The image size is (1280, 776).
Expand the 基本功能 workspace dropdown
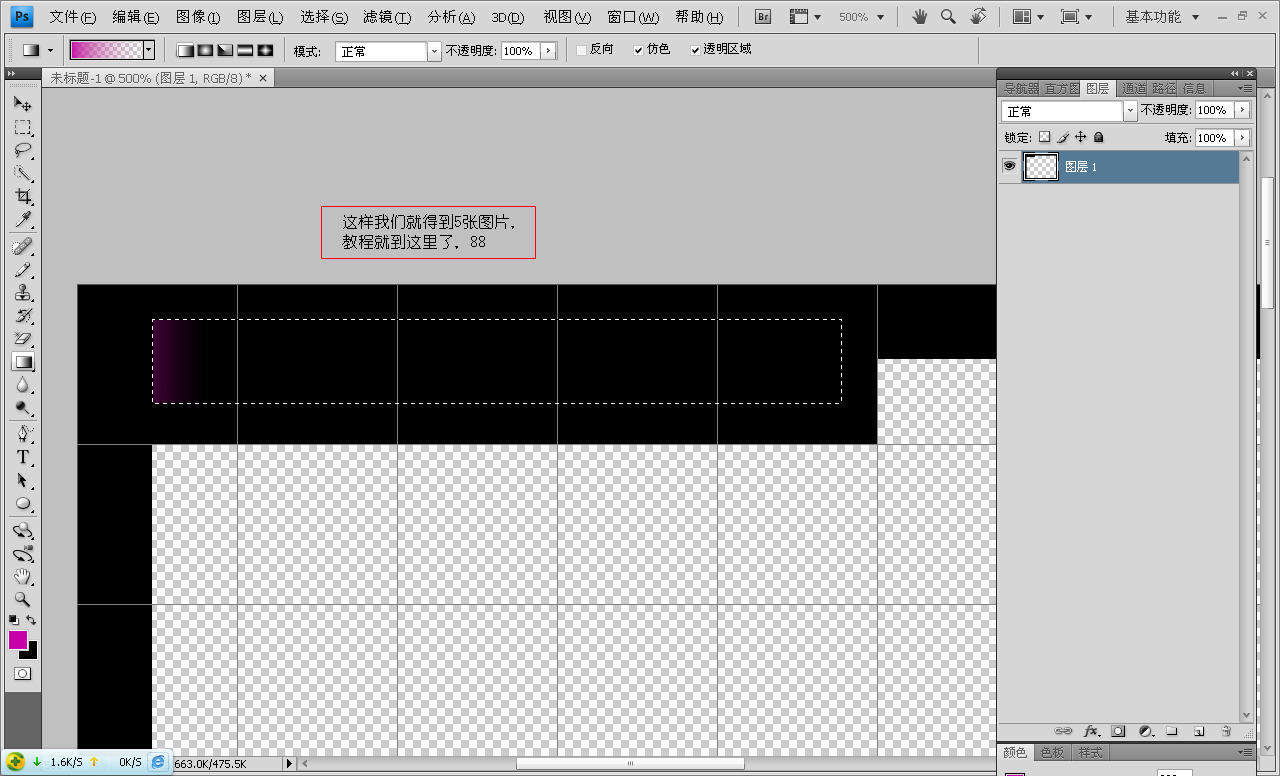pyautogui.click(x=1162, y=17)
